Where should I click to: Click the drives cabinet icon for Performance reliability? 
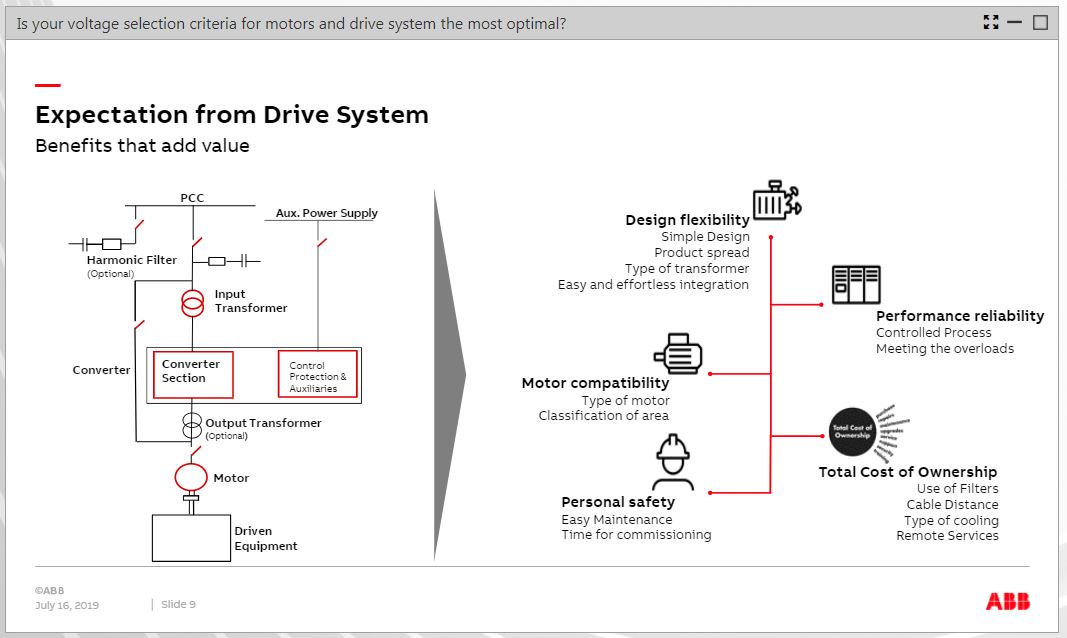coord(857,283)
